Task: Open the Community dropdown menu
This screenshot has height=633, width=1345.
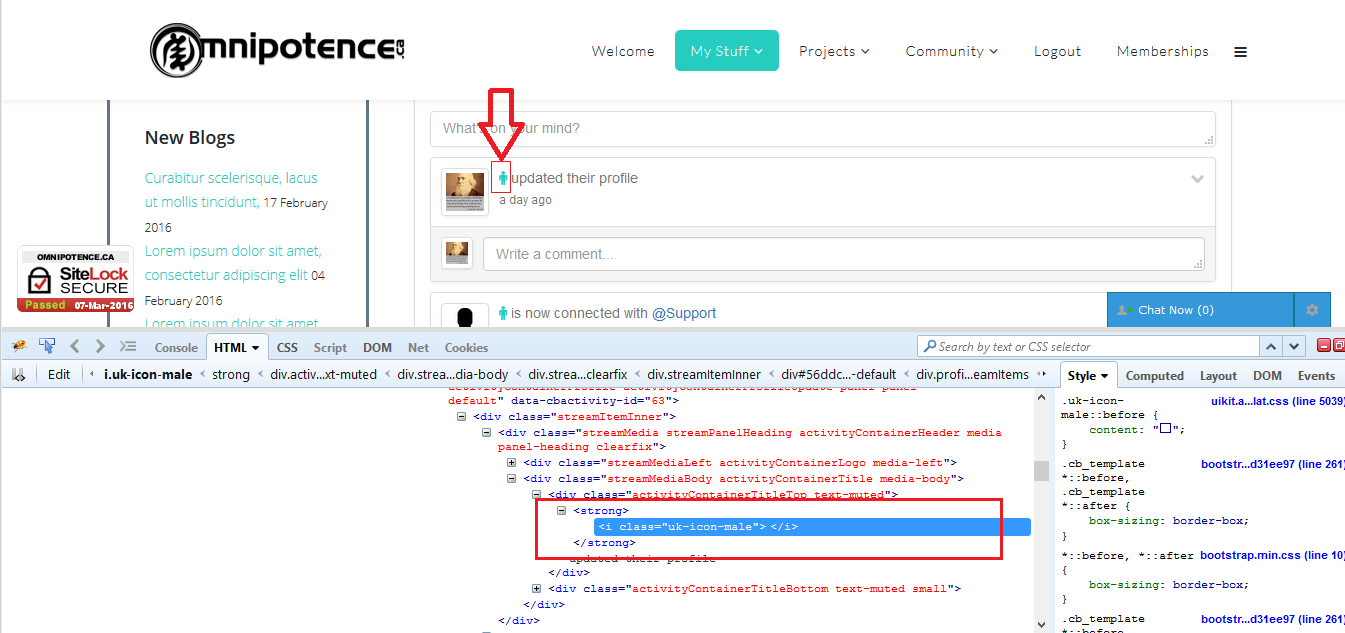Action: 952,51
